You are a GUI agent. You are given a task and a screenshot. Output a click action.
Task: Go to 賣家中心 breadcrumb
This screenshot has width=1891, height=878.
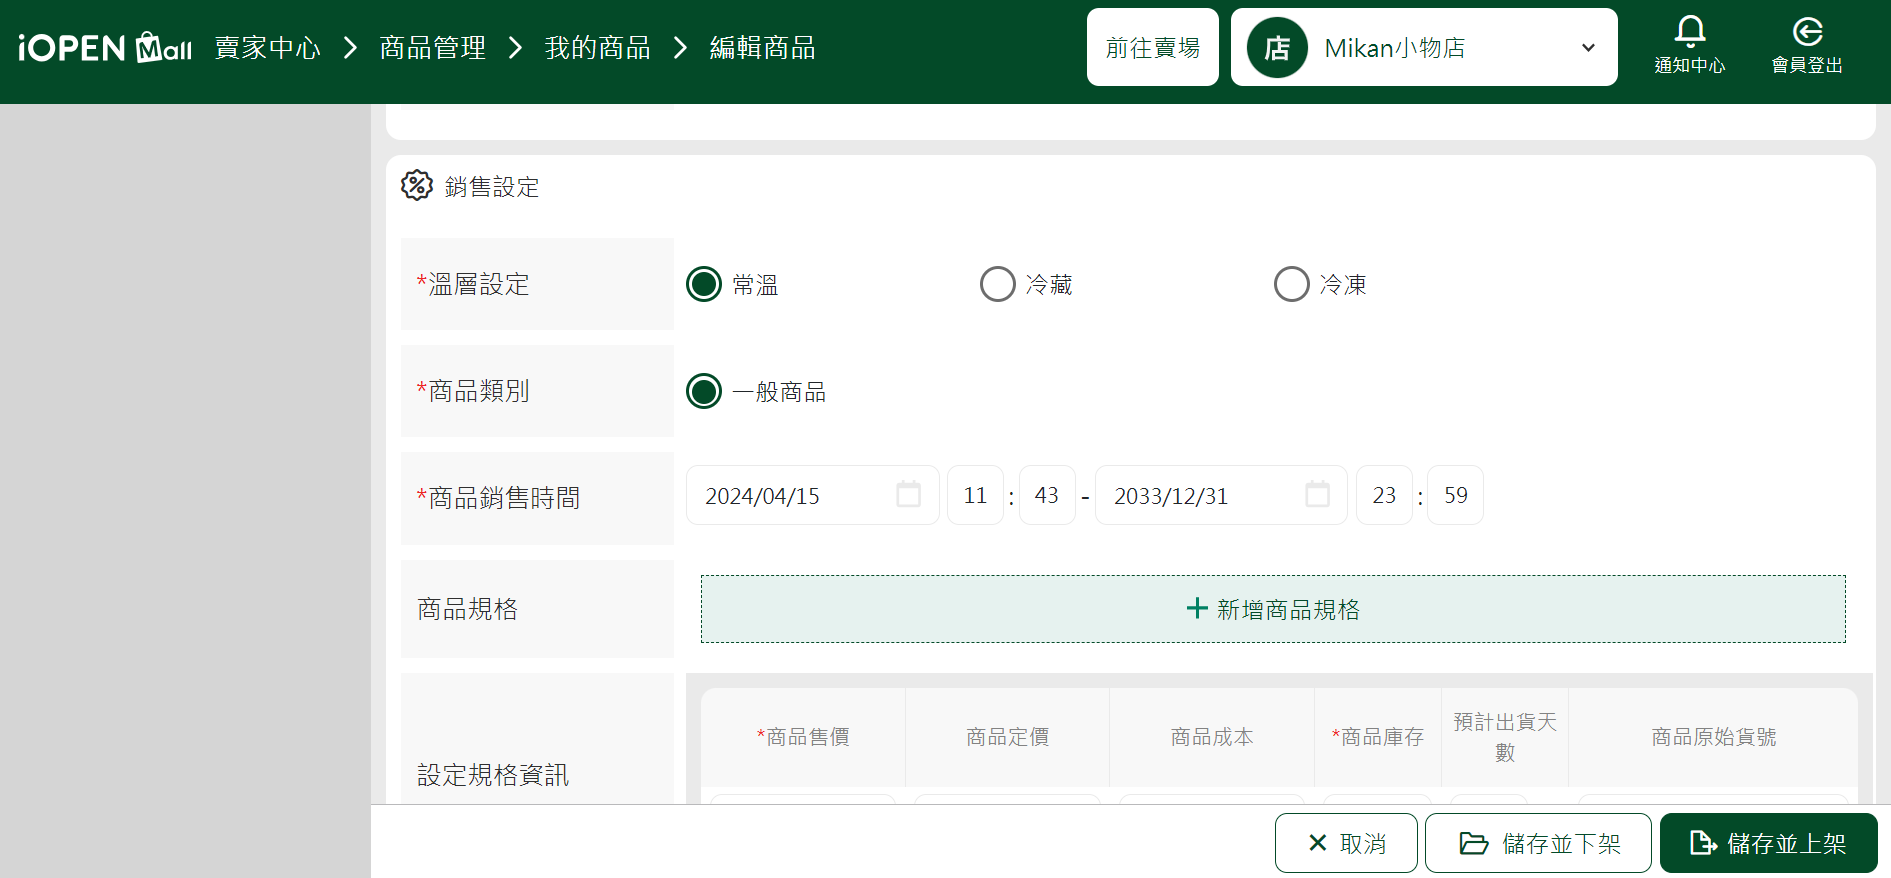[268, 48]
